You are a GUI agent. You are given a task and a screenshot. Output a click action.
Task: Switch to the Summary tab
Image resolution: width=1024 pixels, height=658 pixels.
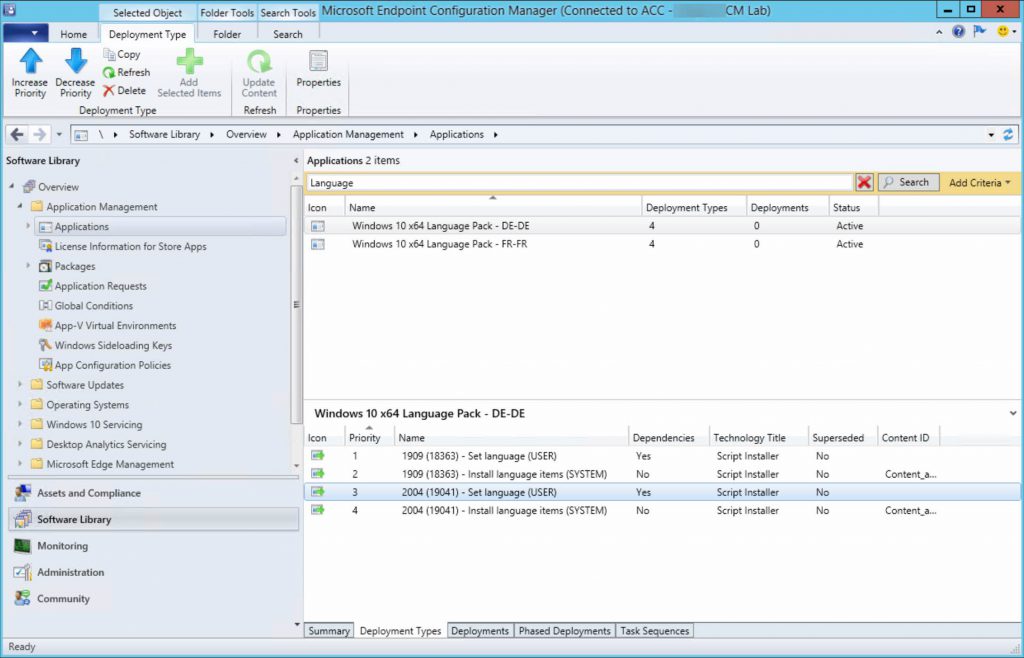(328, 631)
